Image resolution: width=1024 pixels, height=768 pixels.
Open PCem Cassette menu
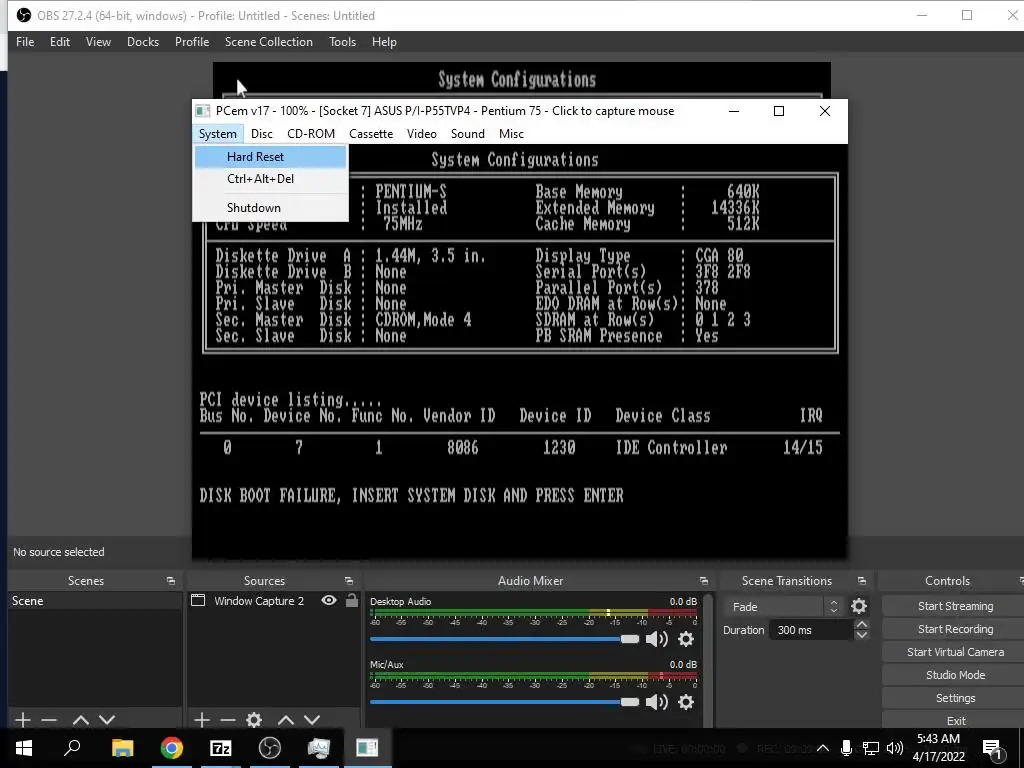point(371,134)
